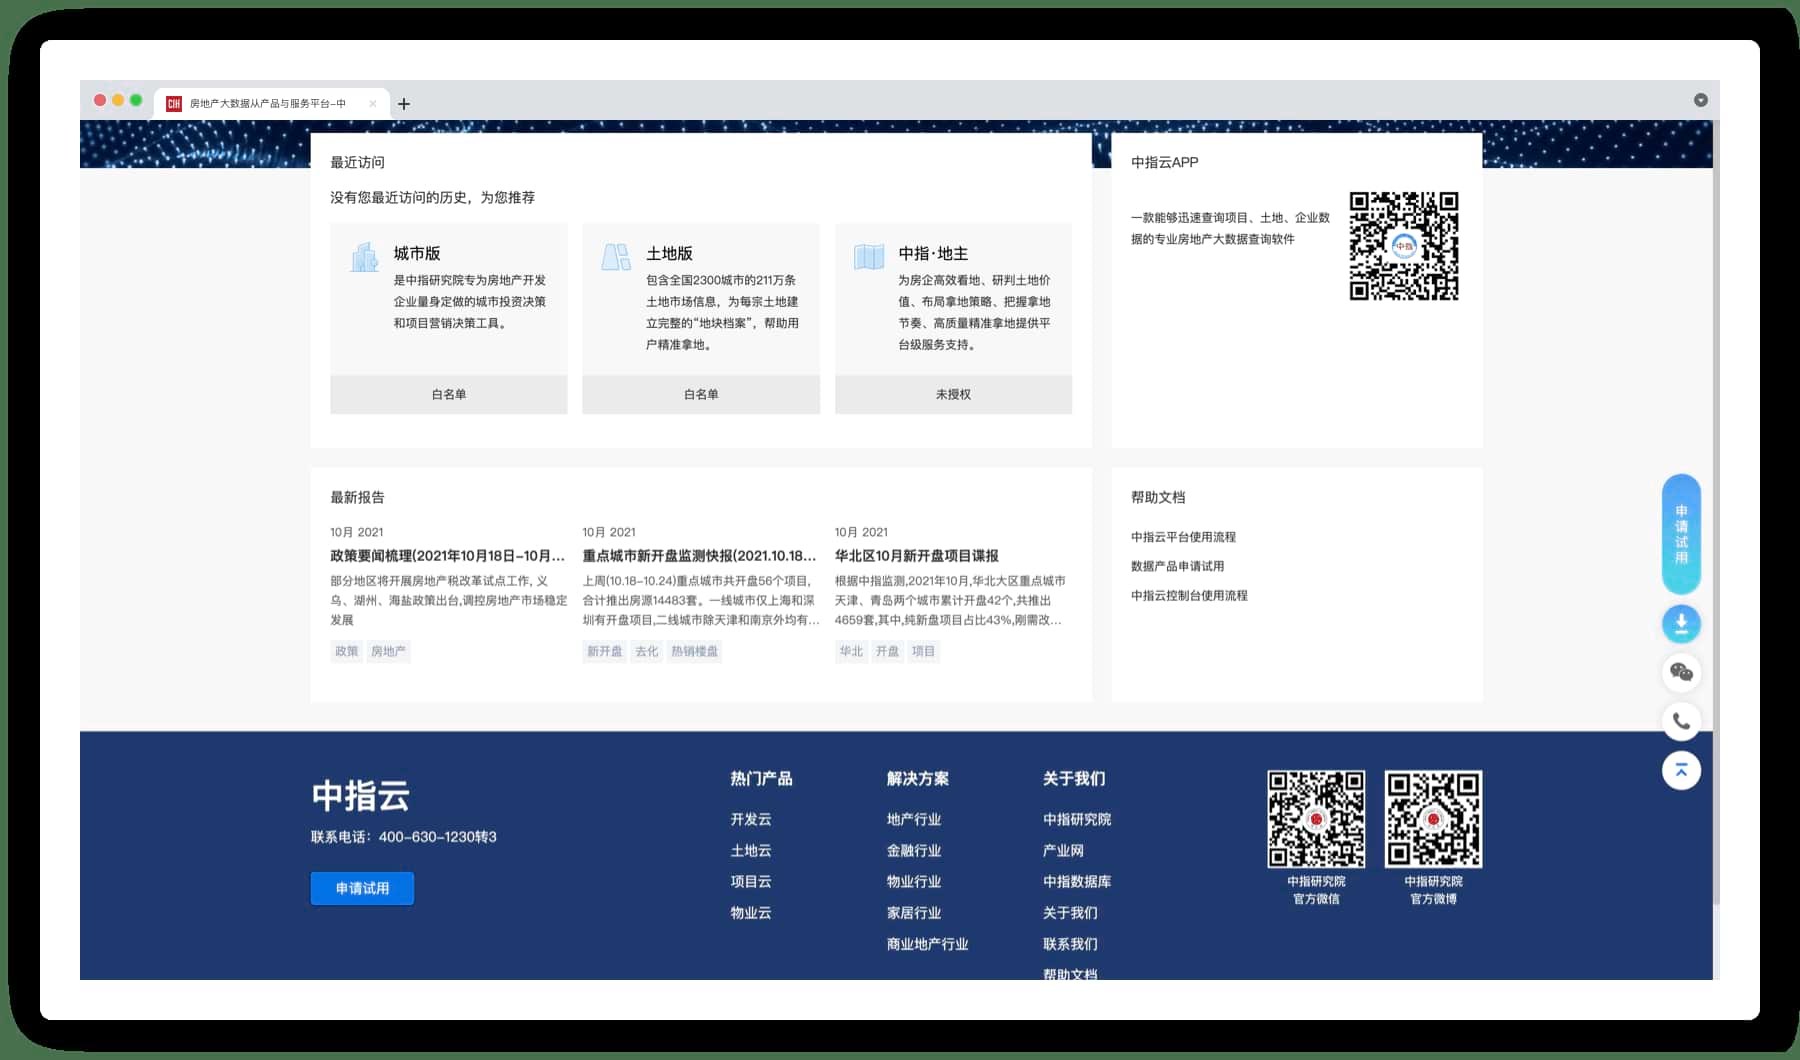Click the 开盘 tag
This screenshot has width=1800, height=1060.
[887, 651]
